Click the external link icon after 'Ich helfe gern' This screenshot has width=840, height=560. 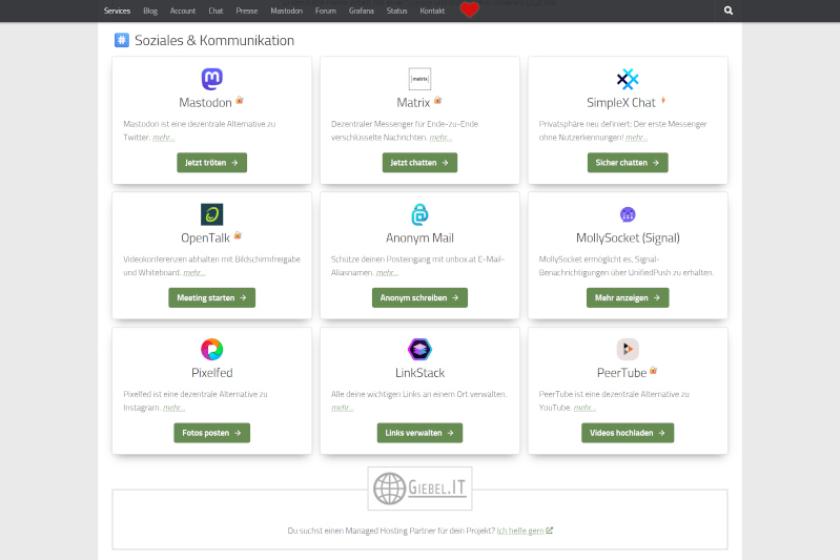[x=549, y=531]
